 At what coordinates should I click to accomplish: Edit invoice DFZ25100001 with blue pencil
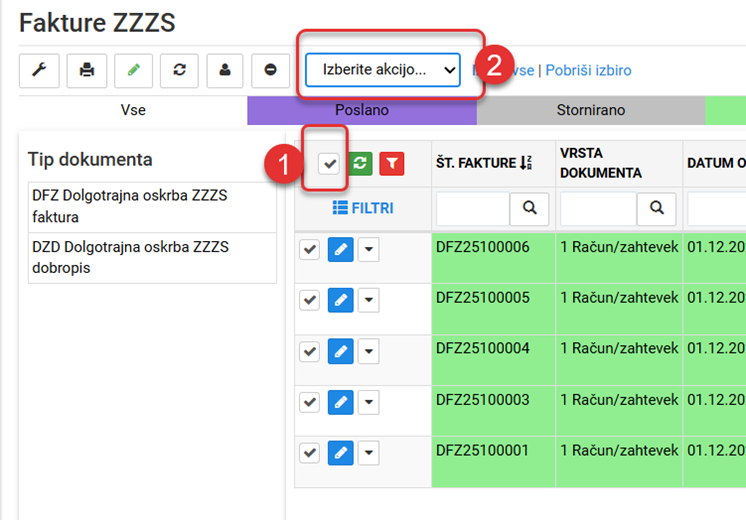(341, 452)
